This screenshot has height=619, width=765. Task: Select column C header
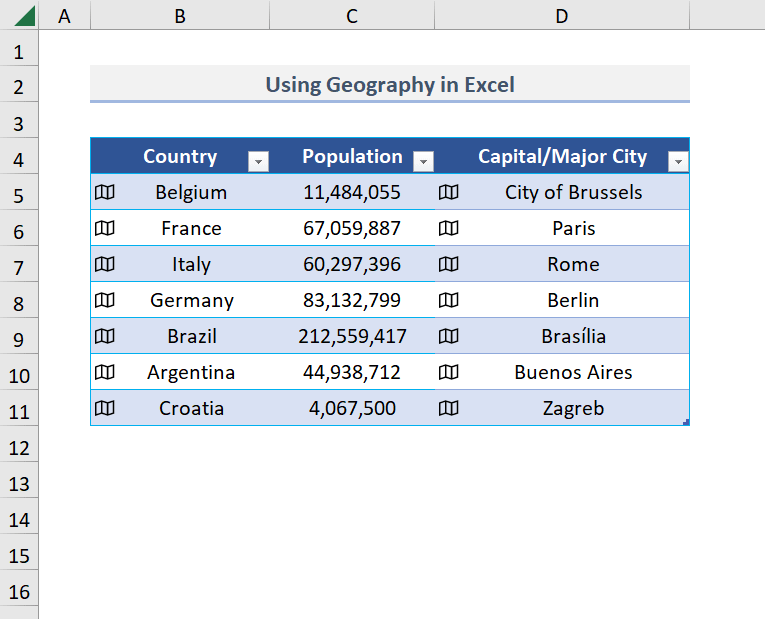click(352, 15)
